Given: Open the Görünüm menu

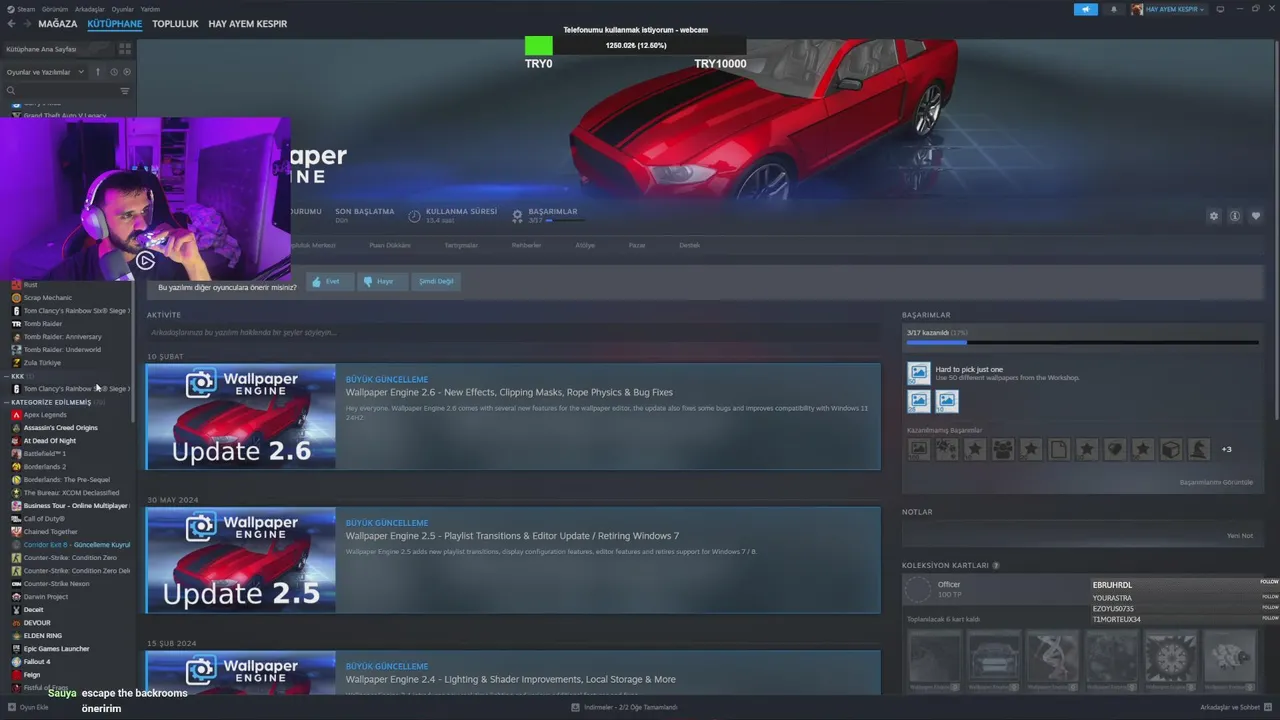Looking at the screenshot, I should [x=55, y=9].
